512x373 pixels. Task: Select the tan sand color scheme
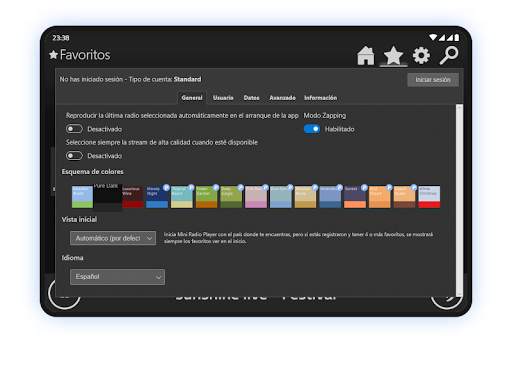click(305, 197)
